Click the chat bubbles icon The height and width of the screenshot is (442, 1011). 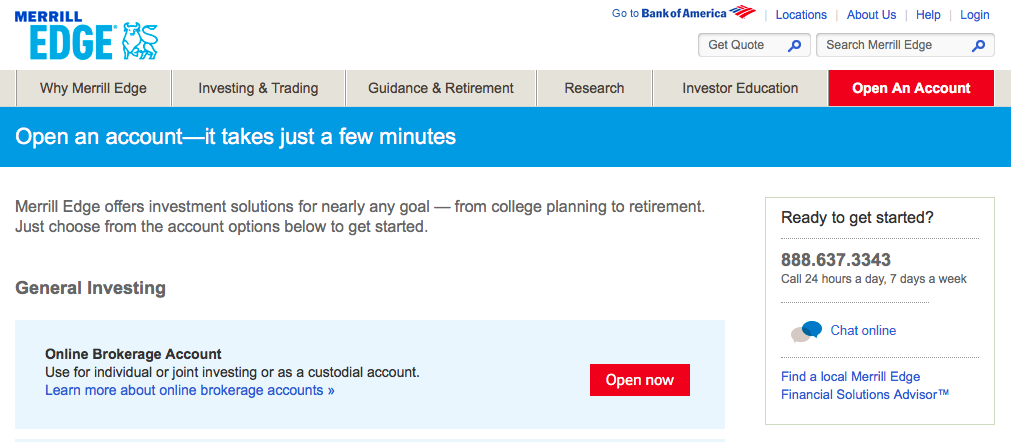pyautogui.click(x=806, y=331)
